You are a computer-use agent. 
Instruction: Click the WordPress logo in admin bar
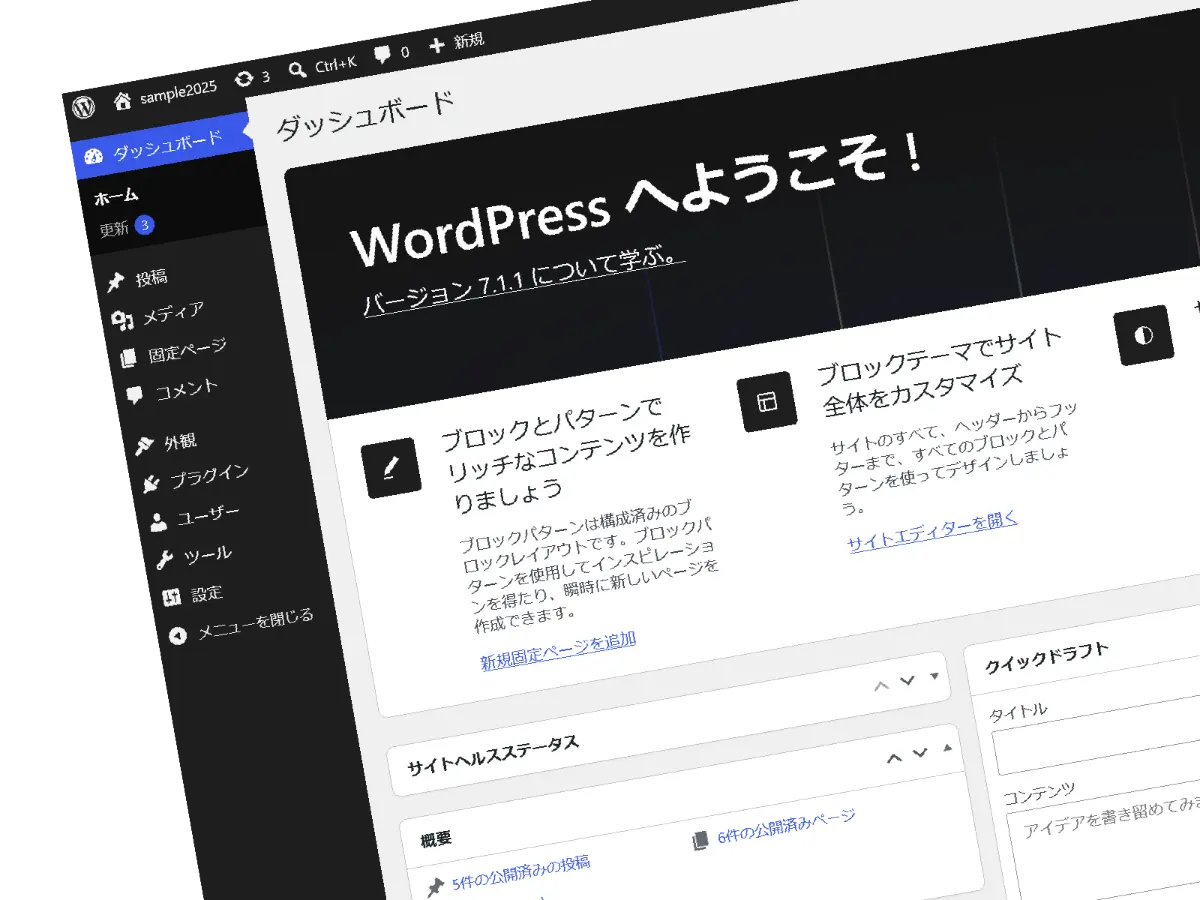(84, 106)
